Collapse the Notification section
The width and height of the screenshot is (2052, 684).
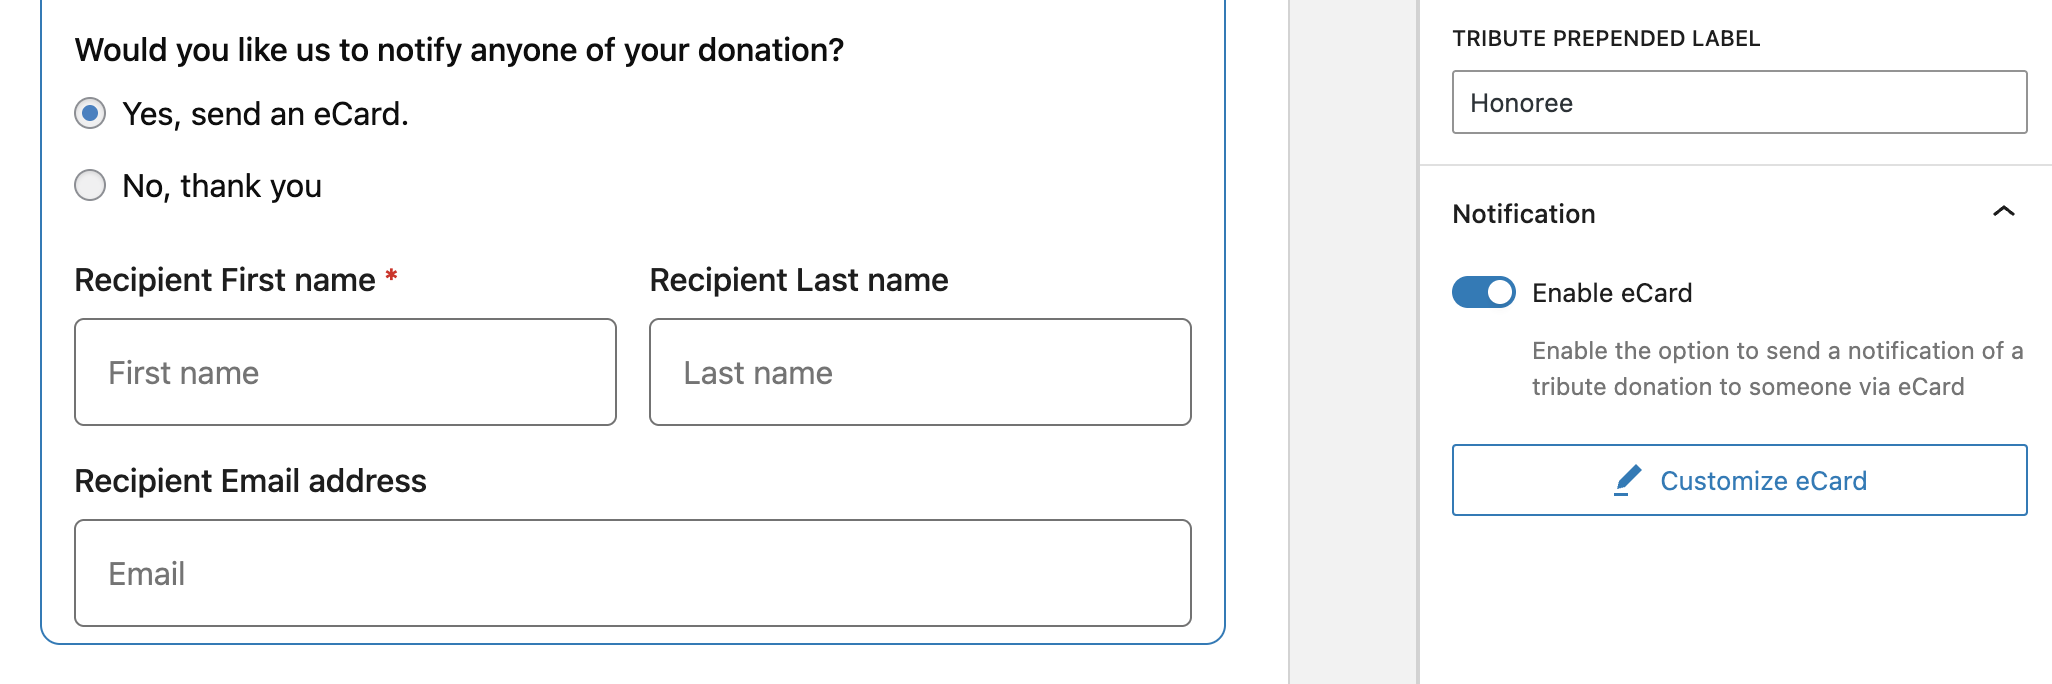[2003, 213]
